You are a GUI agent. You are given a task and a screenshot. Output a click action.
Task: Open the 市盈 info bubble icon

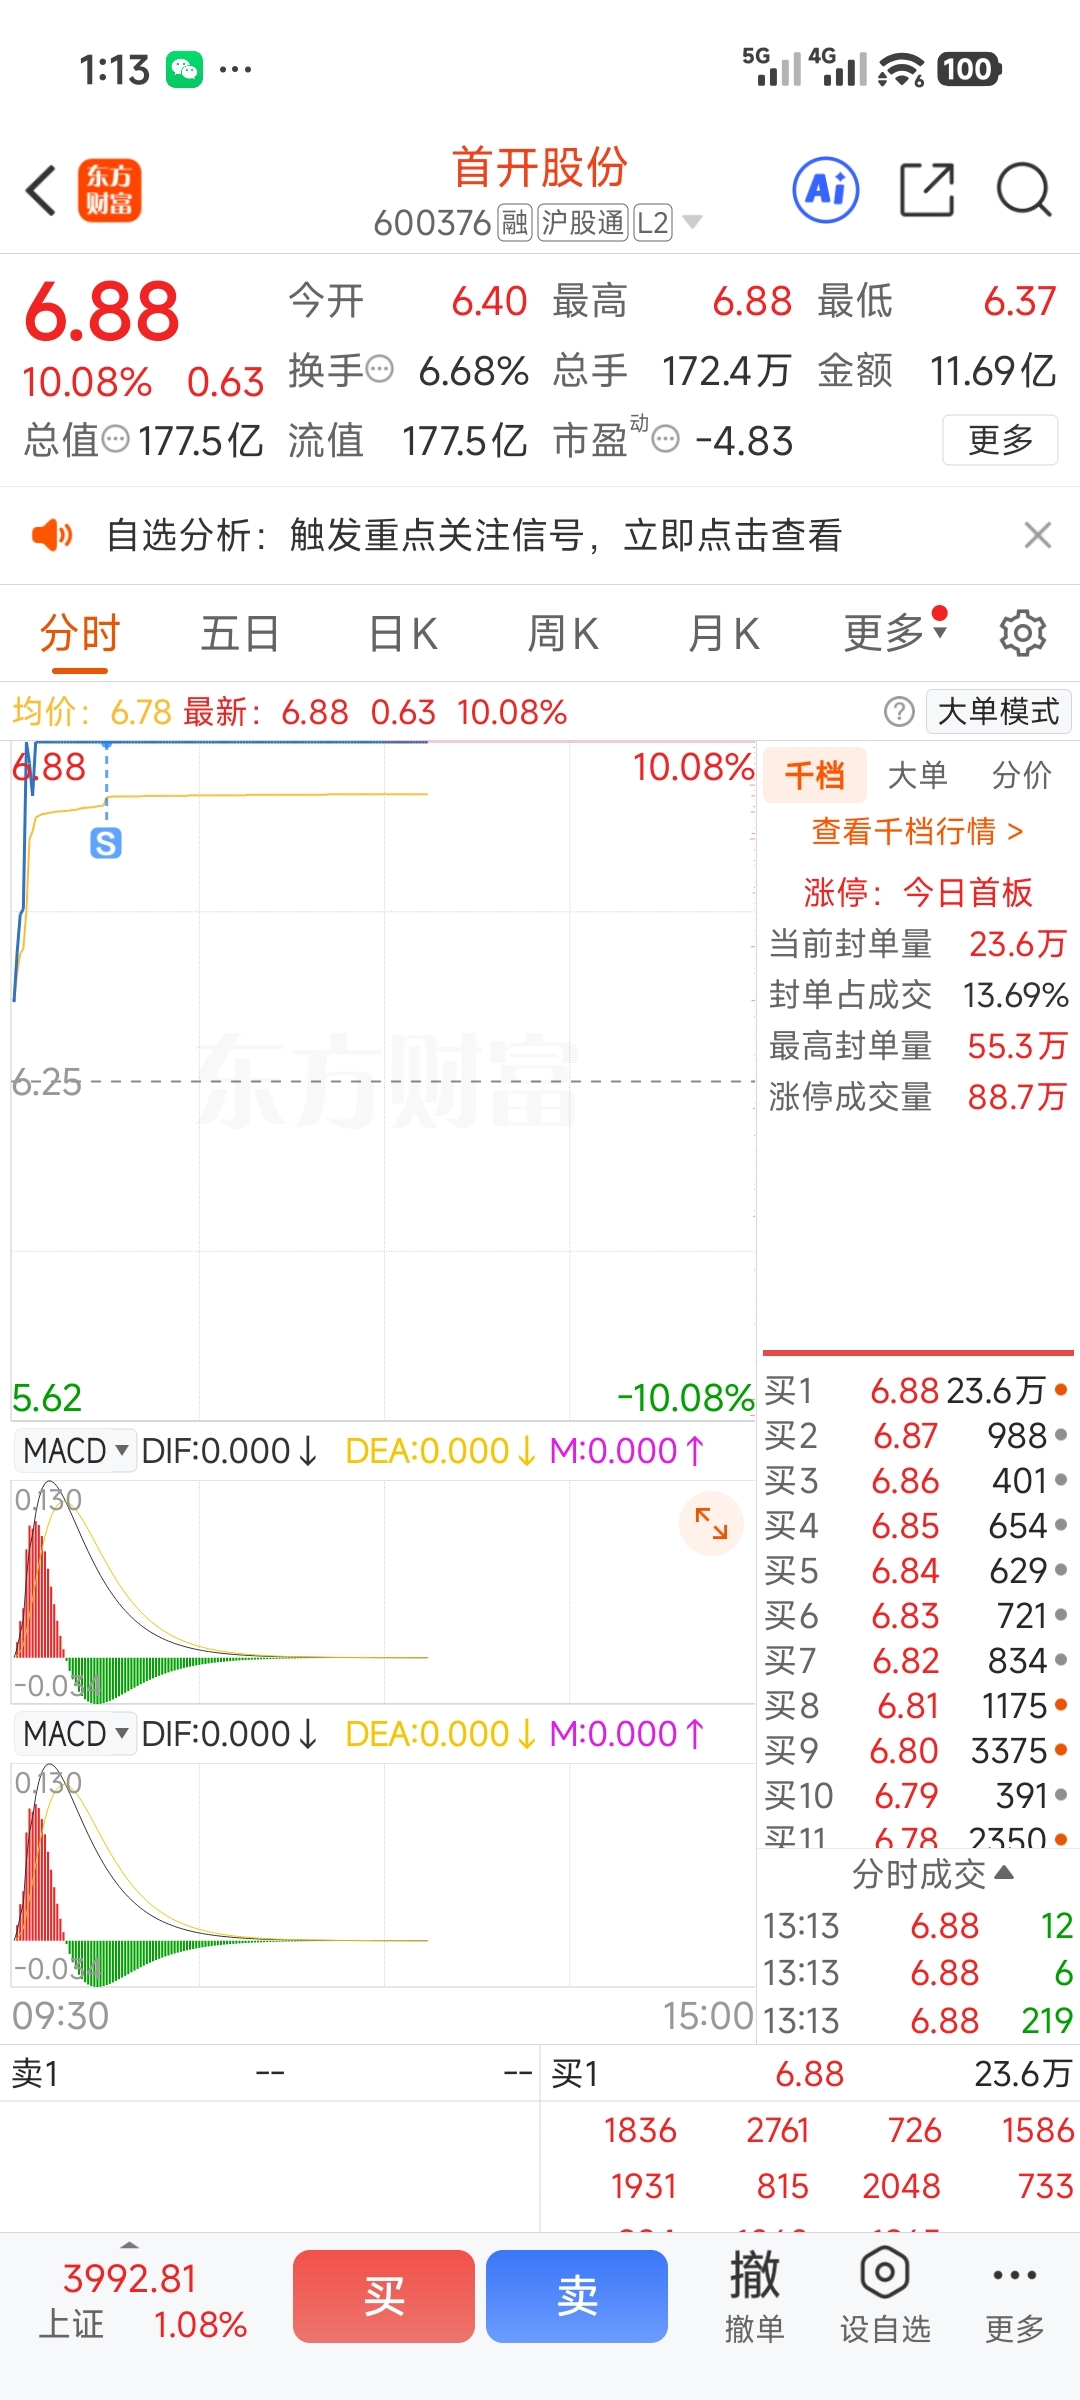666,439
